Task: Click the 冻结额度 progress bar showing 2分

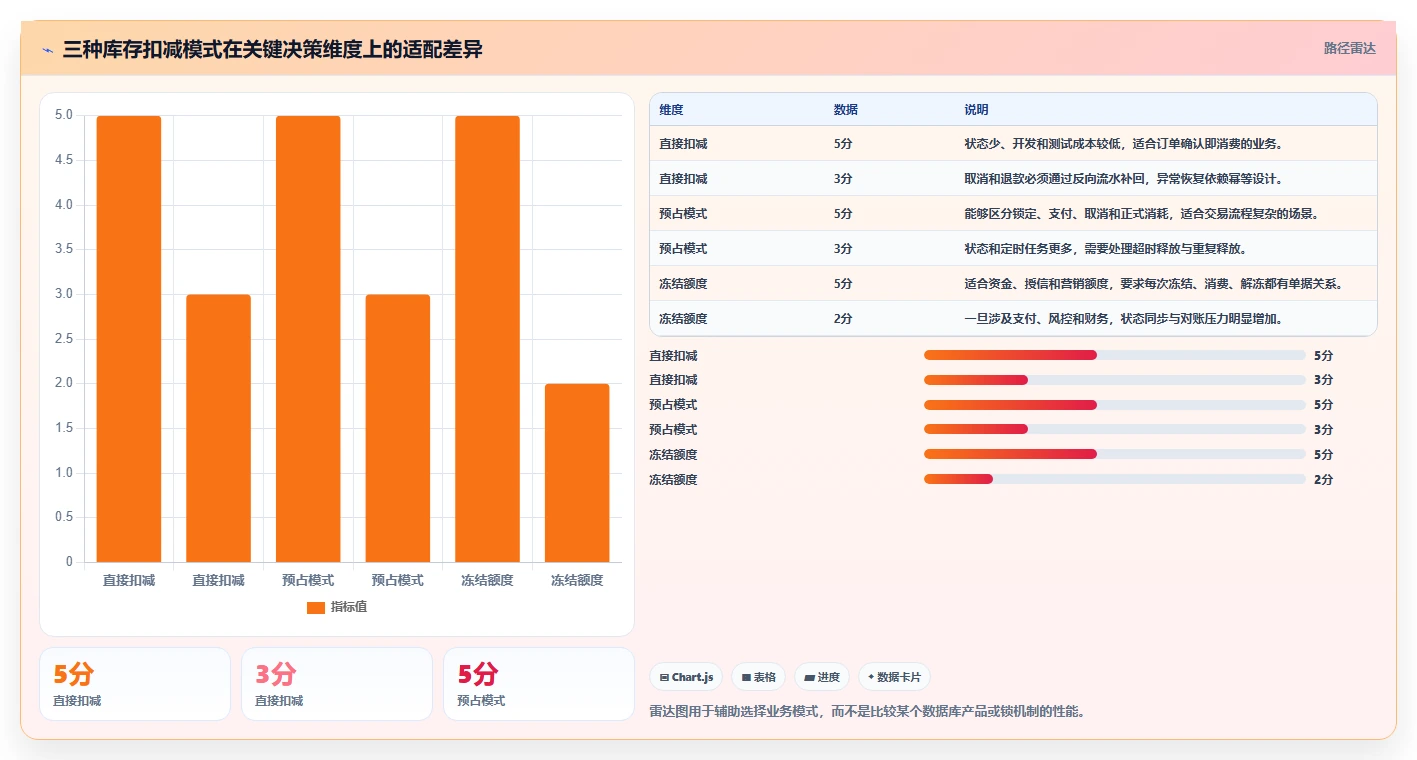Action: [1115, 479]
